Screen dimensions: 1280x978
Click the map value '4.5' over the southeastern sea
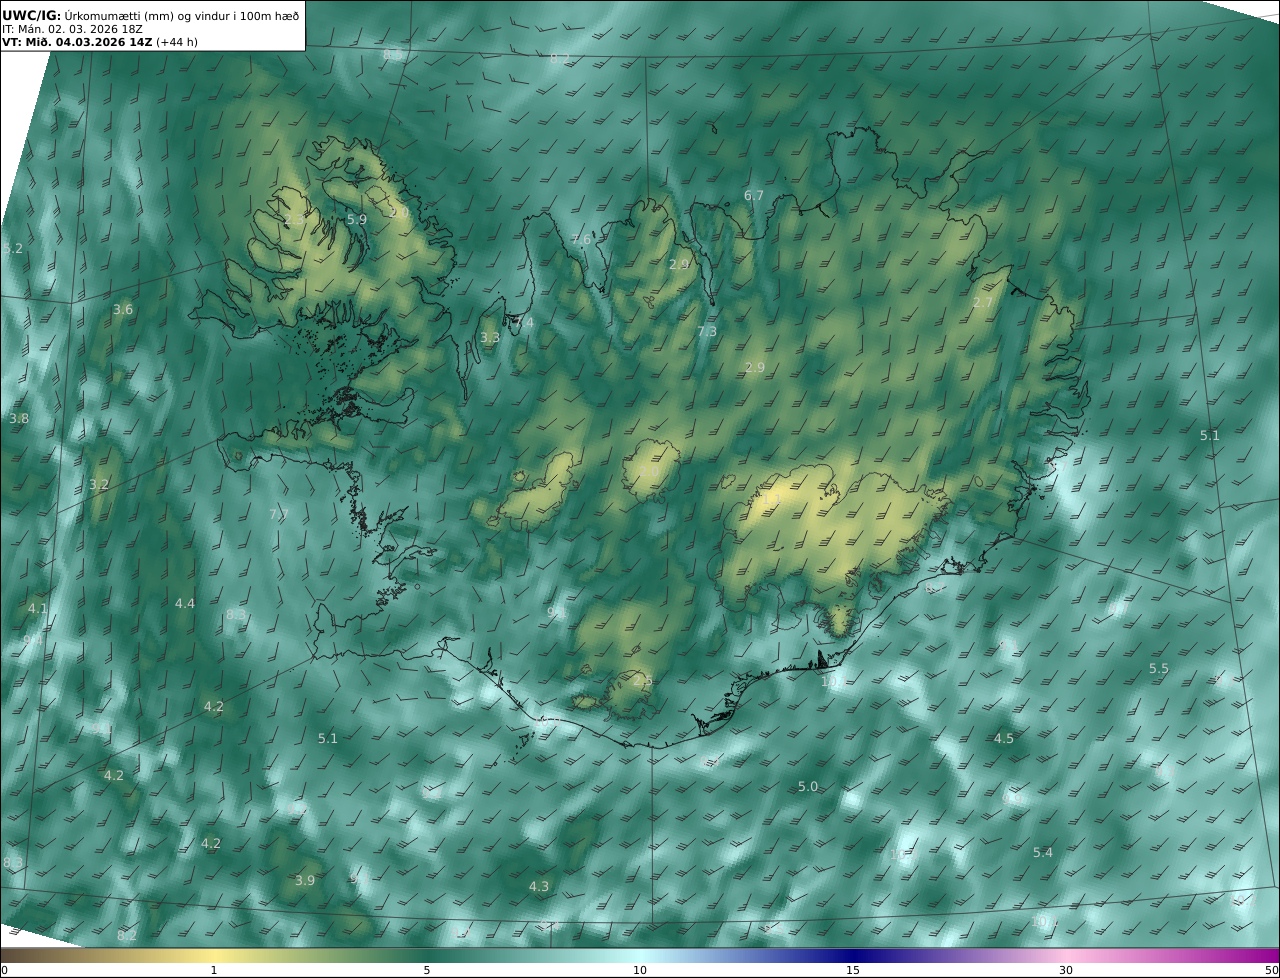coord(1004,738)
